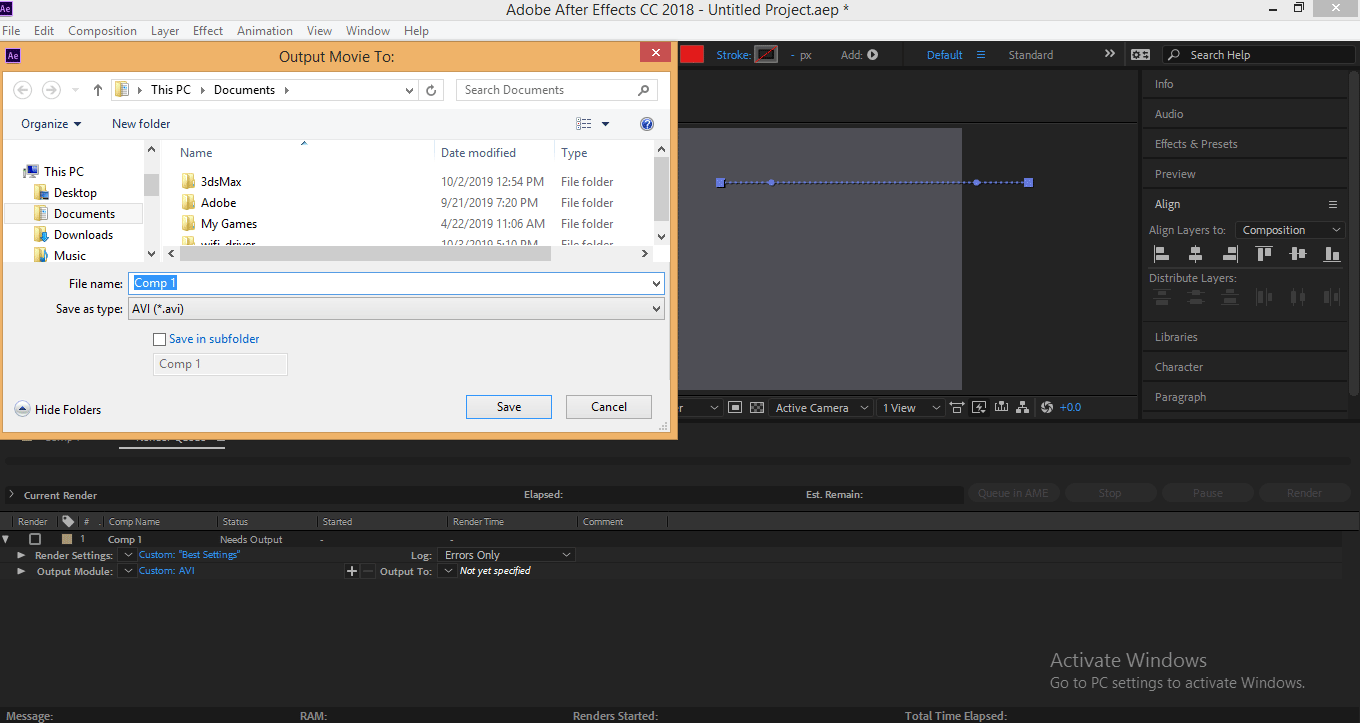Click the Not yet specified output link
The width and height of the screenshot is (1360, 723).
coord(495,571)
